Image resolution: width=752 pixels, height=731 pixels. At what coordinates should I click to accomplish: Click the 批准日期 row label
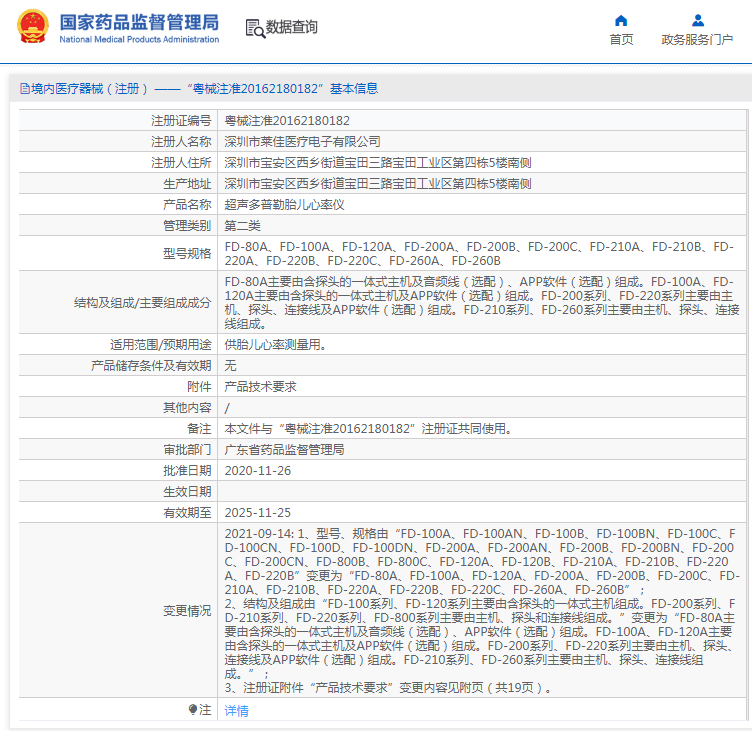pyautogui.click(x=187, y=471)
